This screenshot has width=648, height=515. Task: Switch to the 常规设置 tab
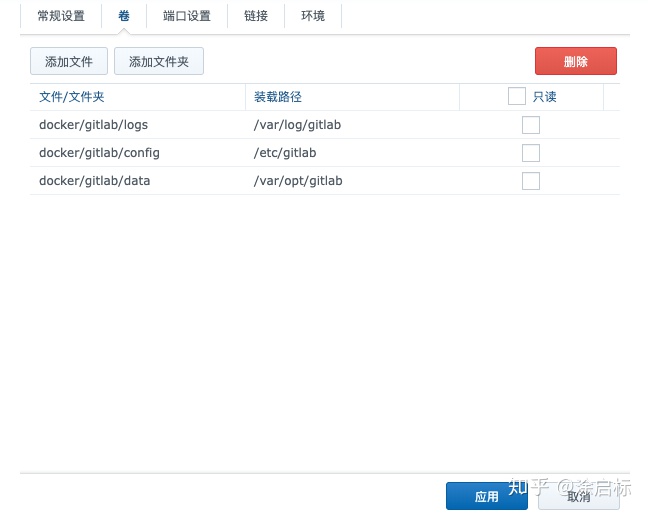coord(61,16)
